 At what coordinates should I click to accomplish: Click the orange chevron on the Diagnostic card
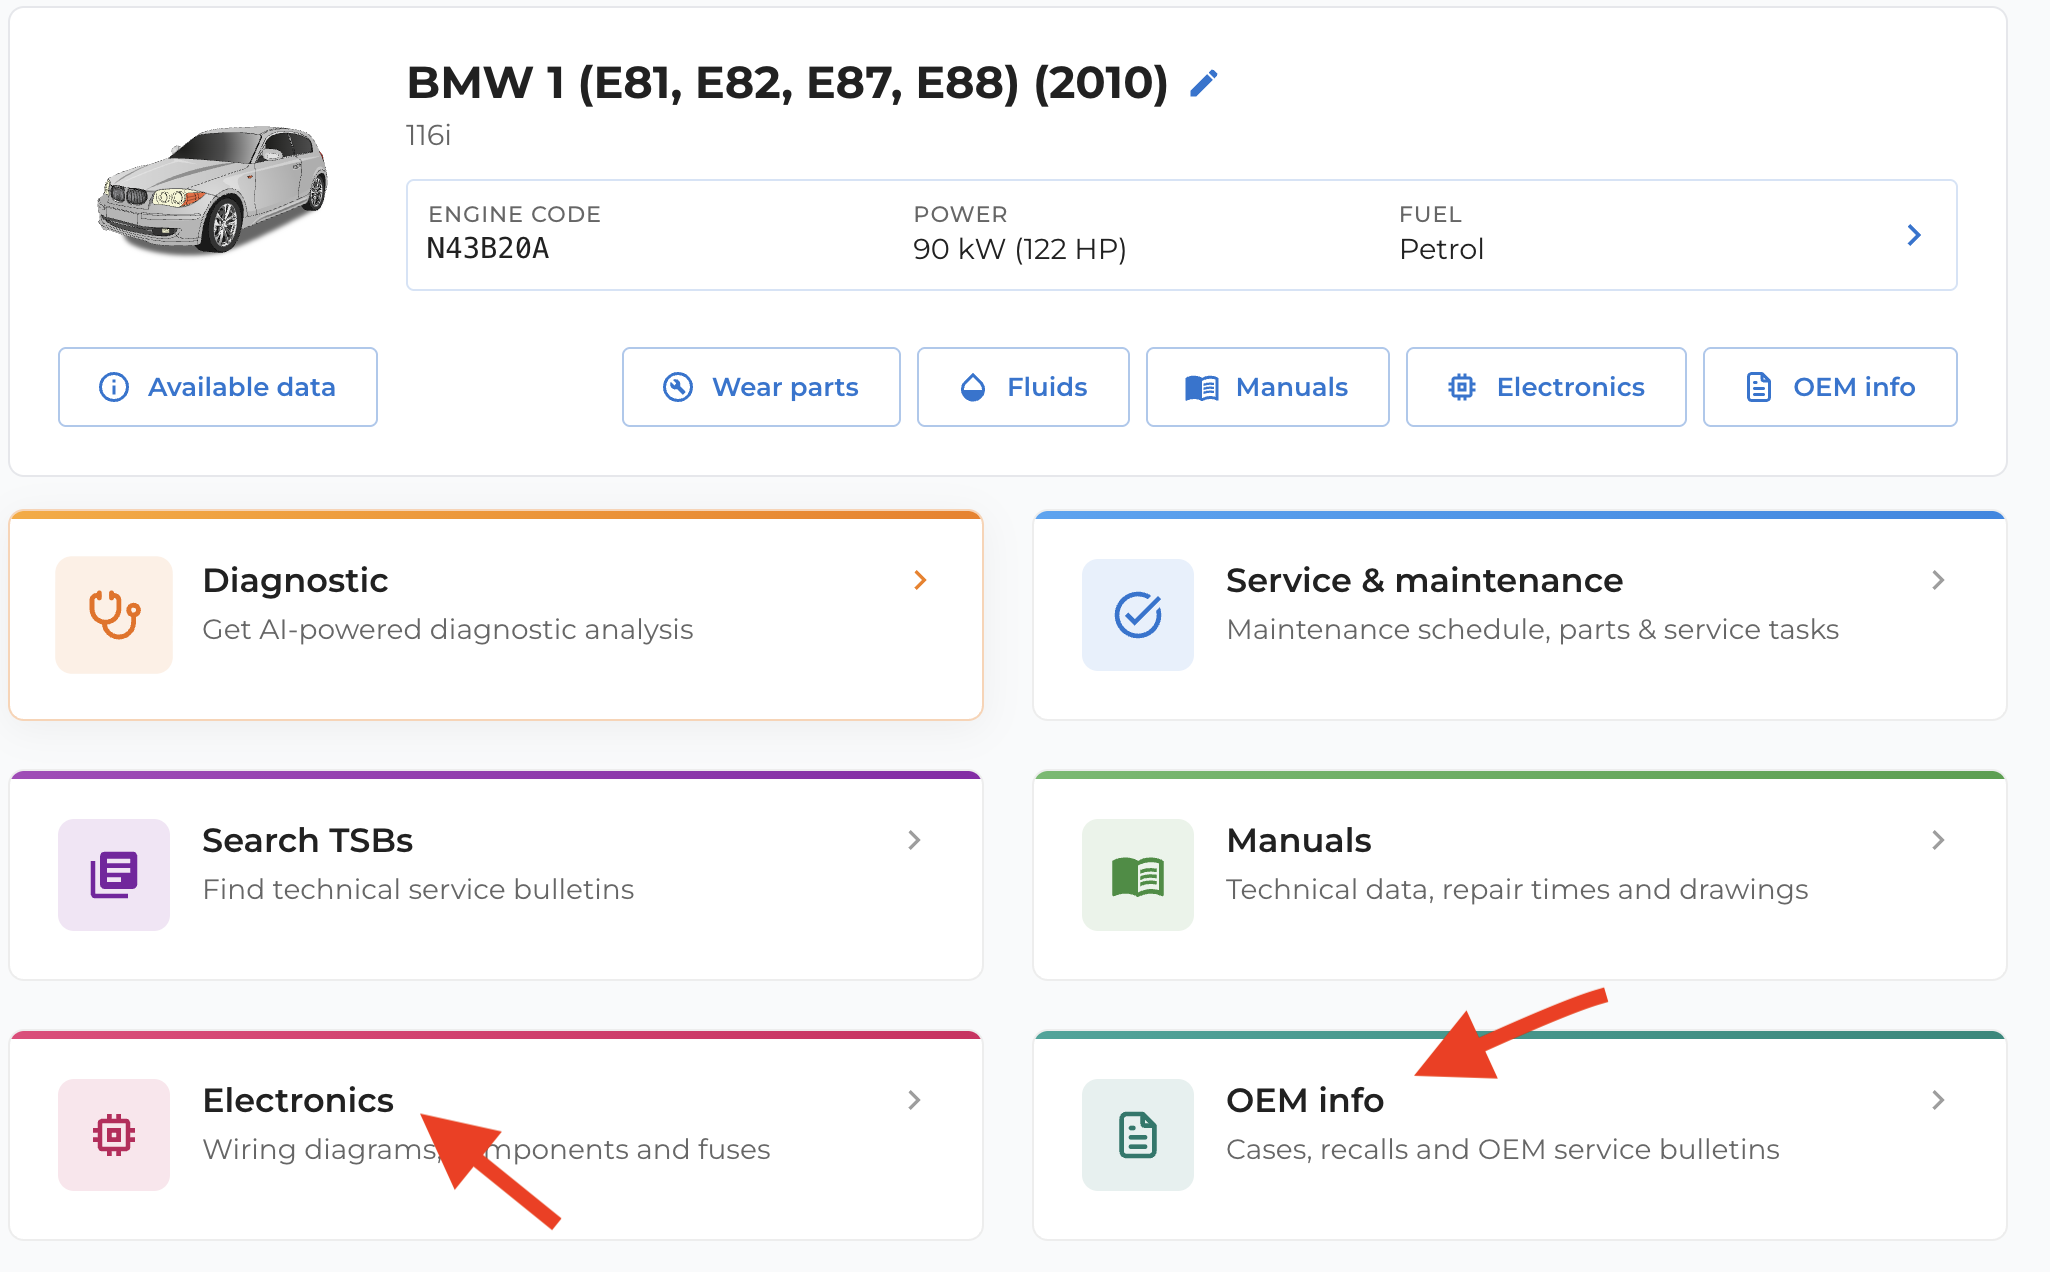pos(920,580)
